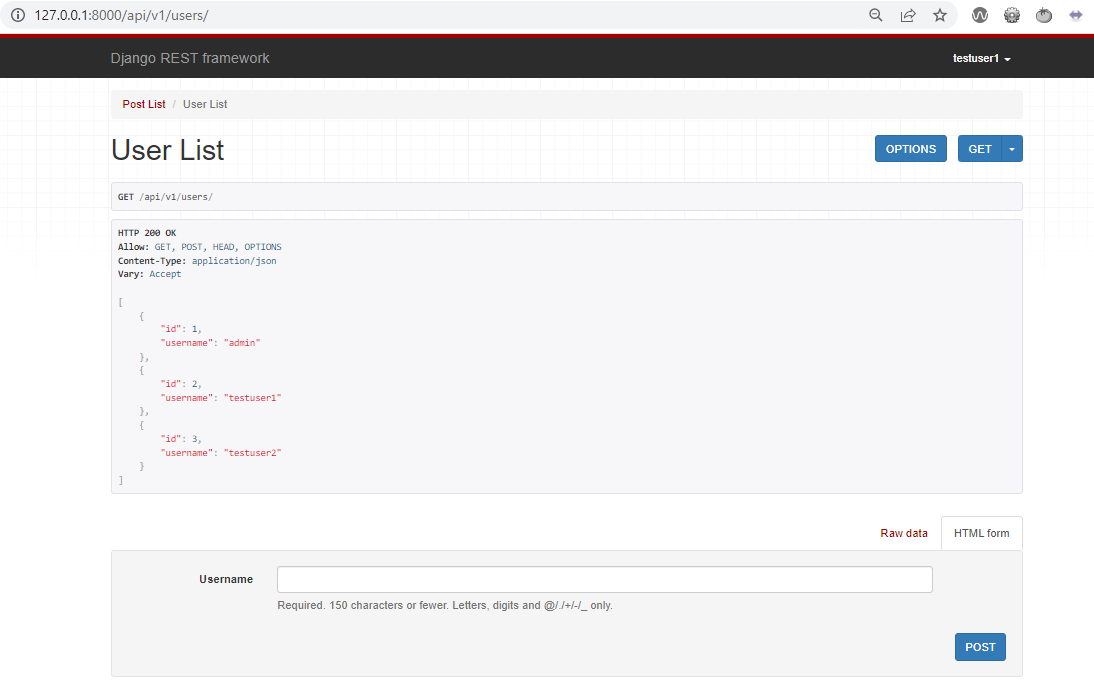
Task: Open the testuser1 account dropdown
Action: click(982, 59)
